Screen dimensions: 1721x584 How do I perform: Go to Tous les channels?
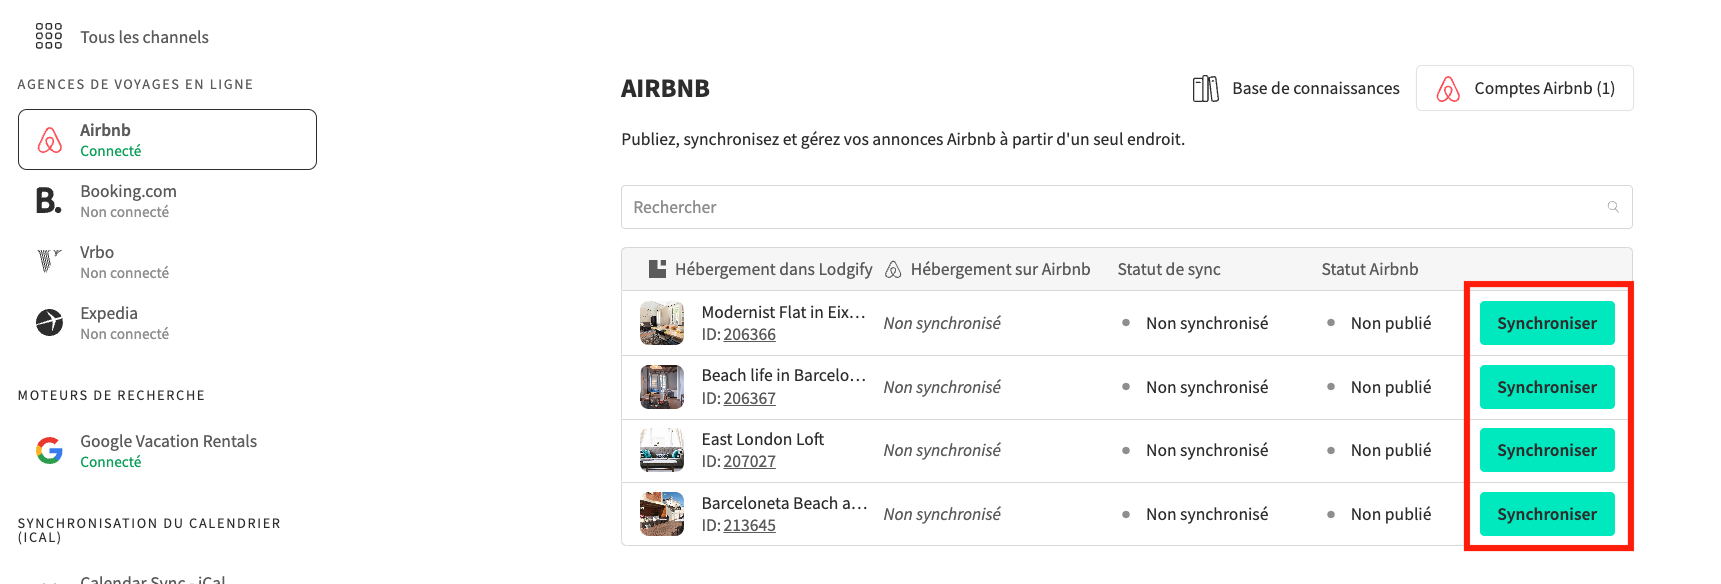tap(144, 37)
